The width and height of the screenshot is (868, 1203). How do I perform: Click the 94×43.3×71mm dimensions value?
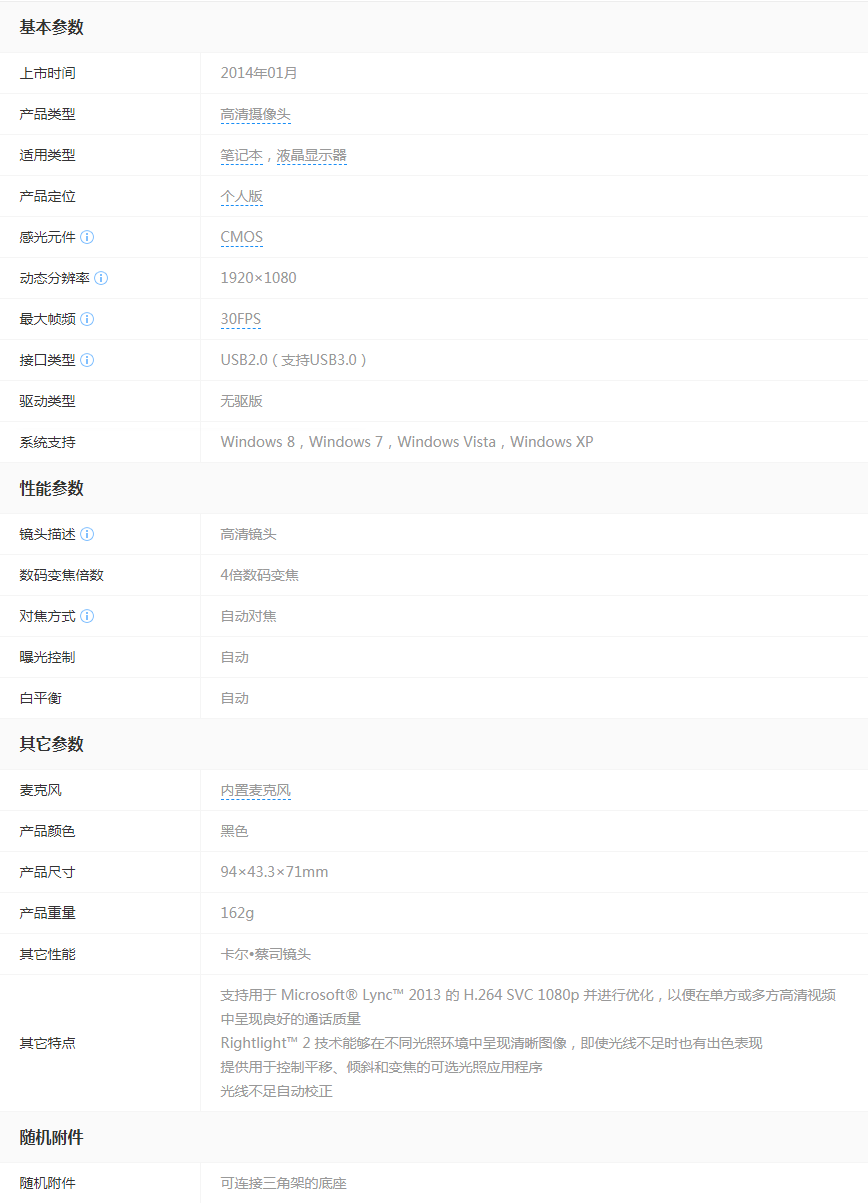[x=274, y=872]
